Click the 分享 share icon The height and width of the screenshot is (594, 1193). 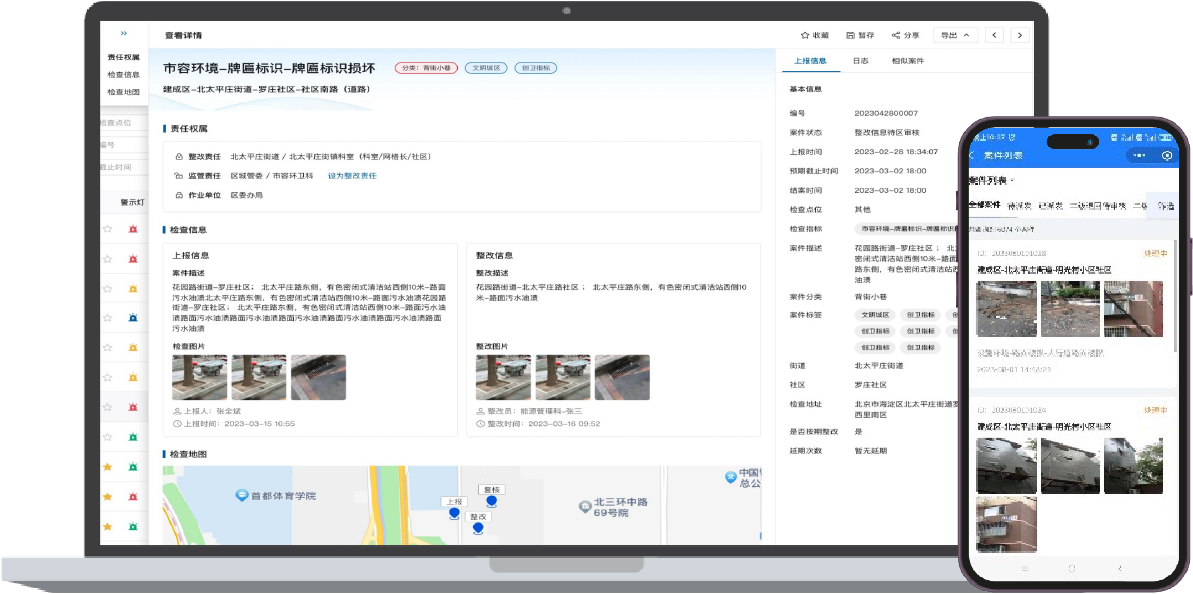896,35
